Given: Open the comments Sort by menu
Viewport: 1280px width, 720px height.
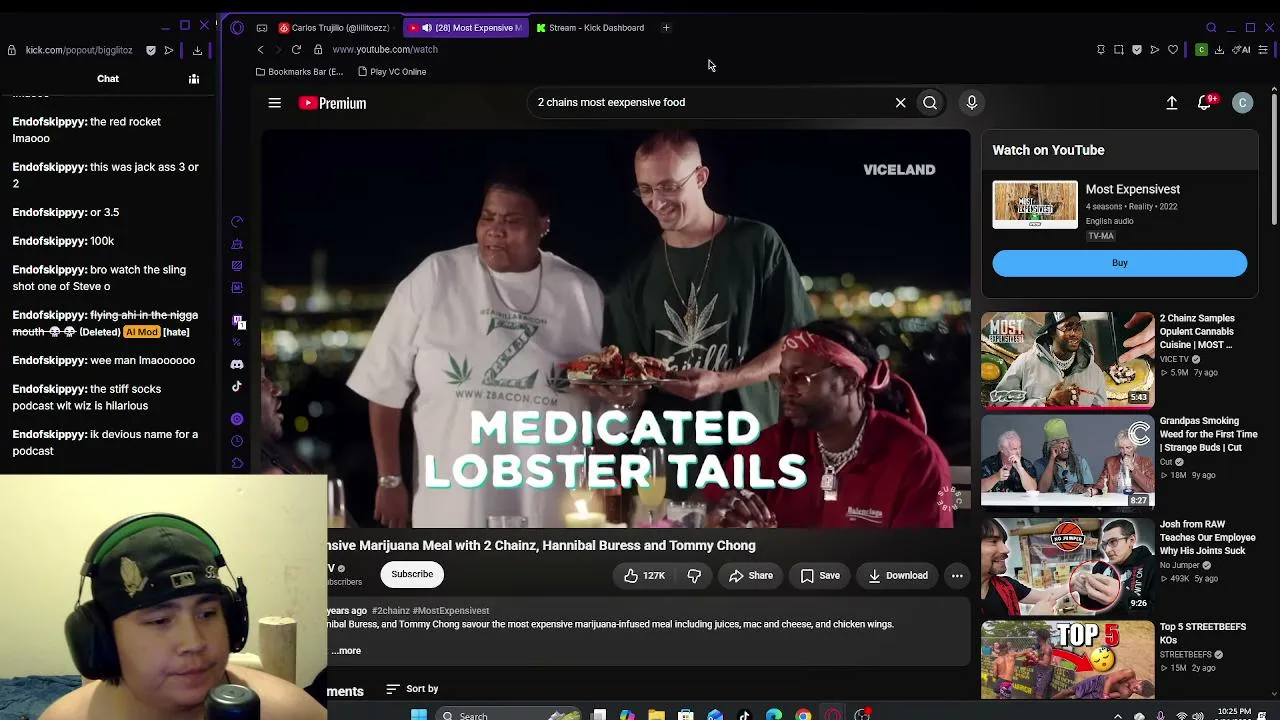Looking at the screenshot, I should [412, 689].
